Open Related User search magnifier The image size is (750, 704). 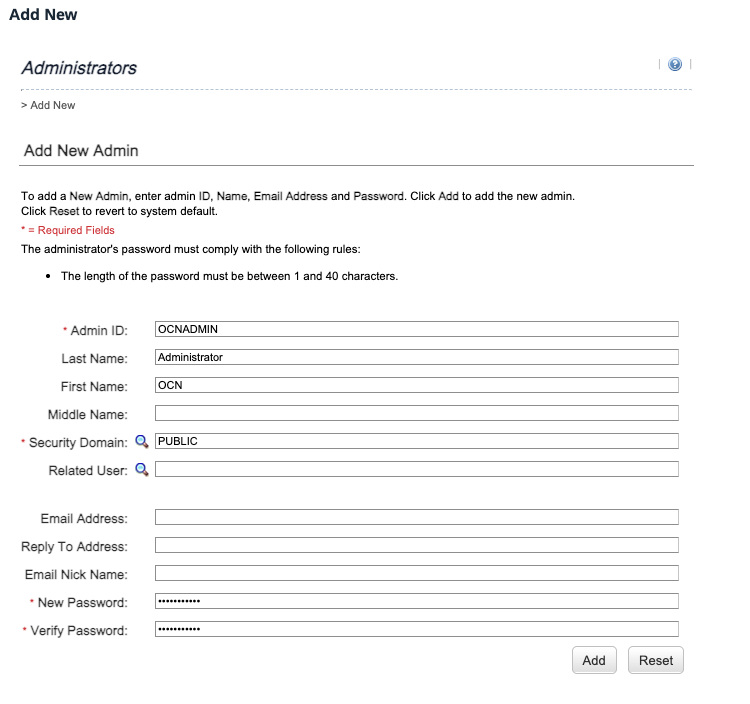tap(142, 469)
